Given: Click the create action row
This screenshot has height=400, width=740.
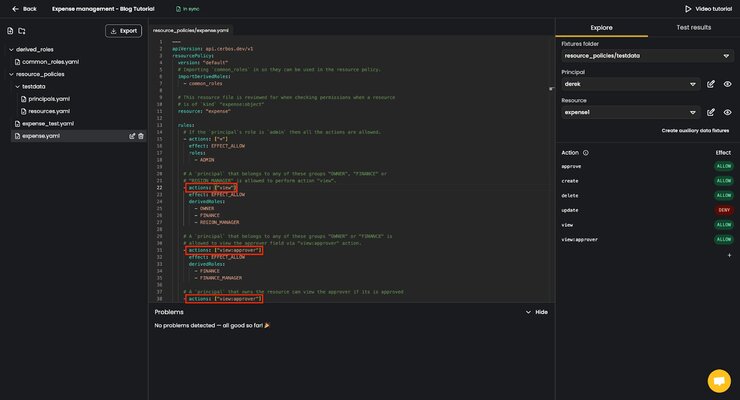Looking at the screenshot, I should click(647, 181).
